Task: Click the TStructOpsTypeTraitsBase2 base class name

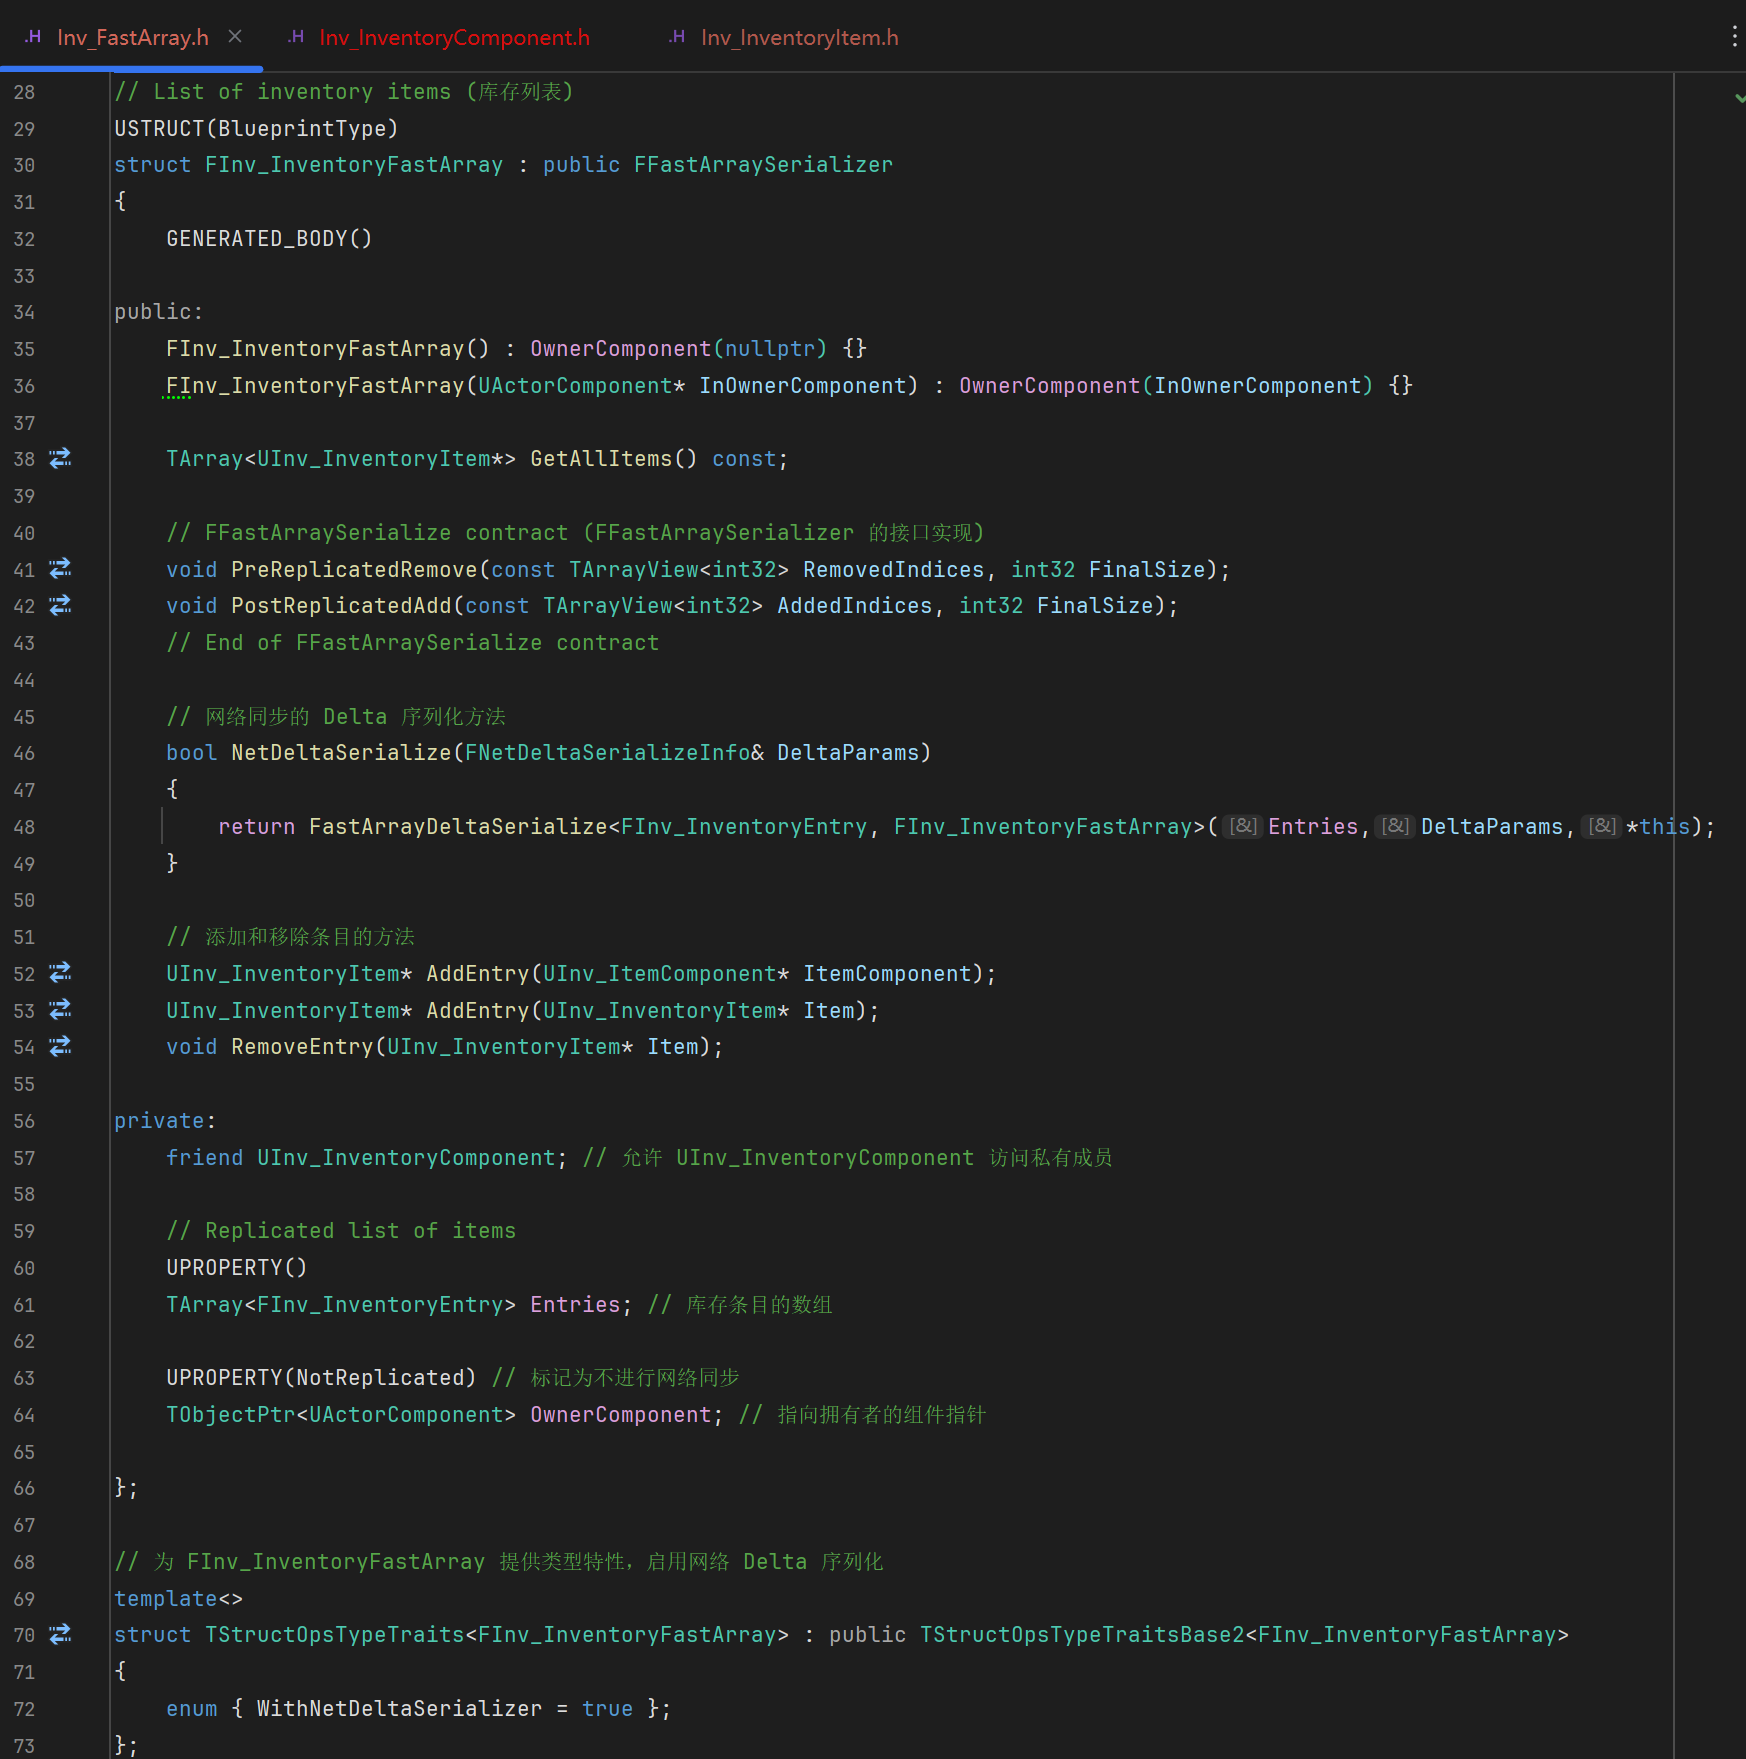Action: [1082, 1635]
